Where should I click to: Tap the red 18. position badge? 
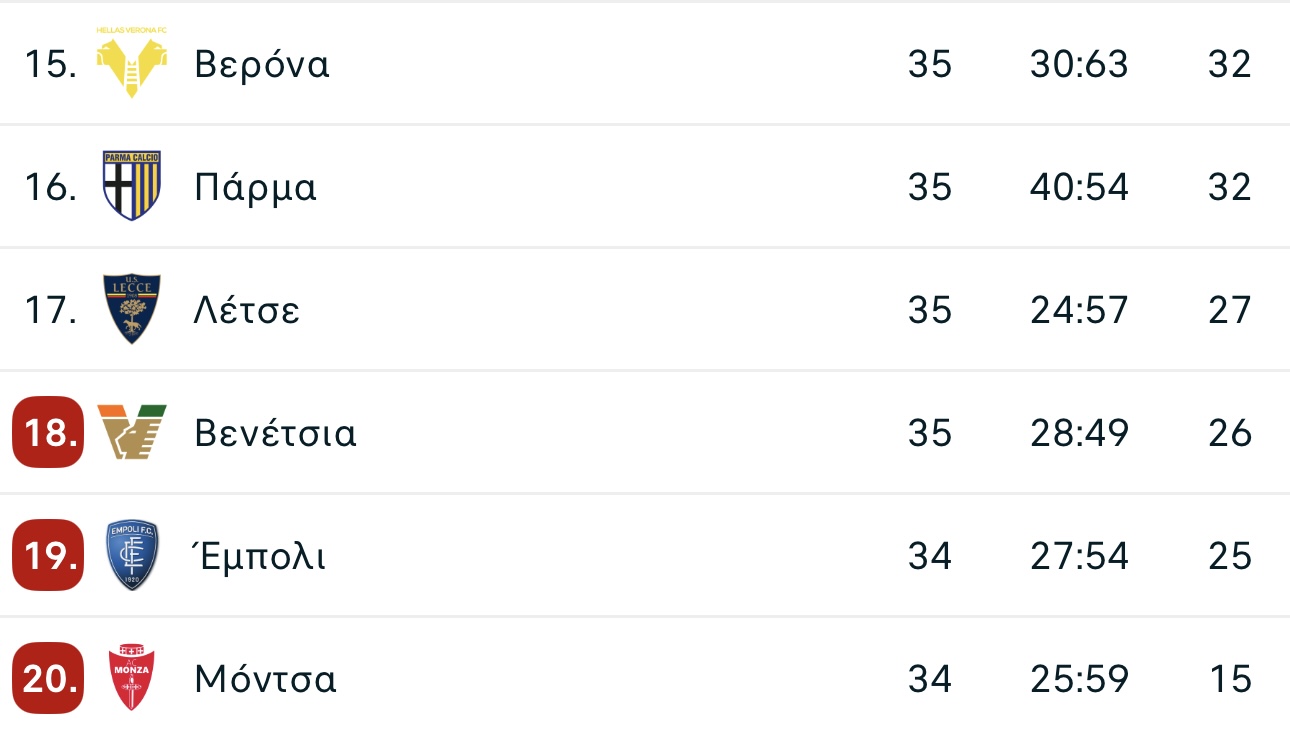(48, 432)
